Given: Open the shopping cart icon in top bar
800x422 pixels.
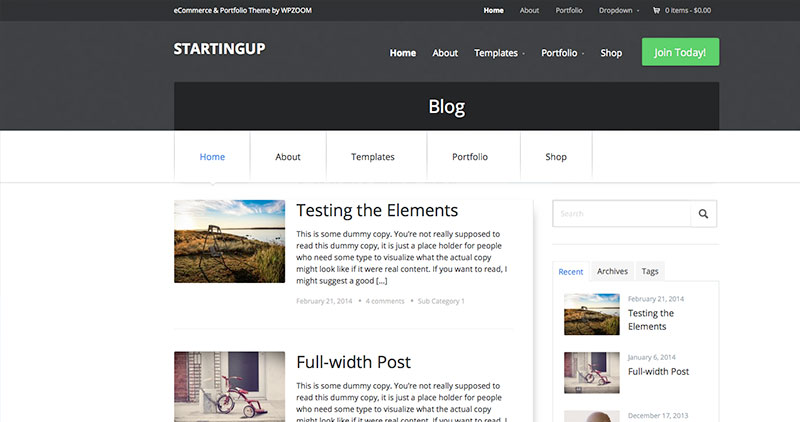Looking at the screenshot, I should [656, 10].
